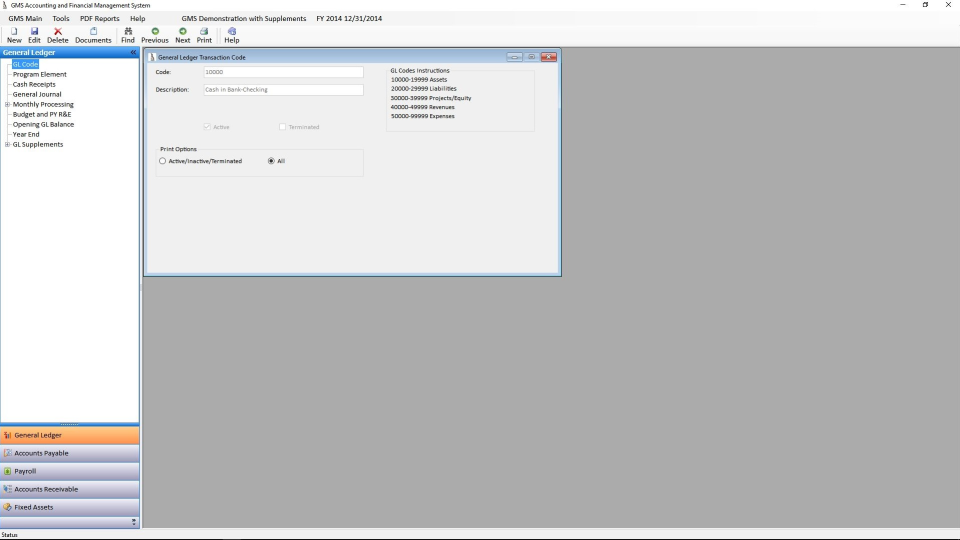Click '40000-49999 Revenues' instruction text

coord(422,107)
